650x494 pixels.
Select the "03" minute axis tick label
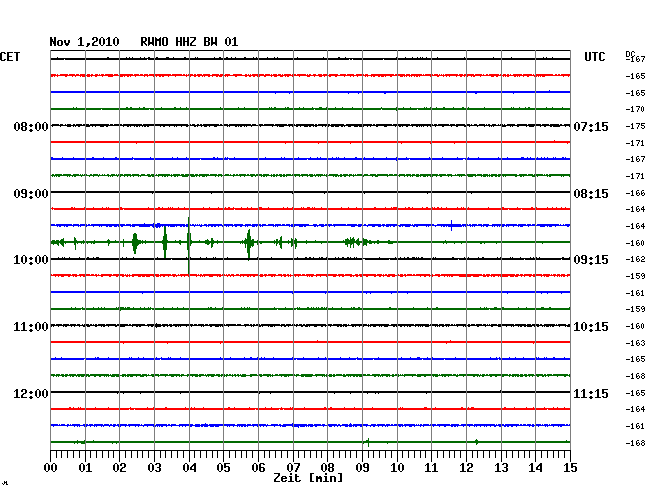point(154,467)
